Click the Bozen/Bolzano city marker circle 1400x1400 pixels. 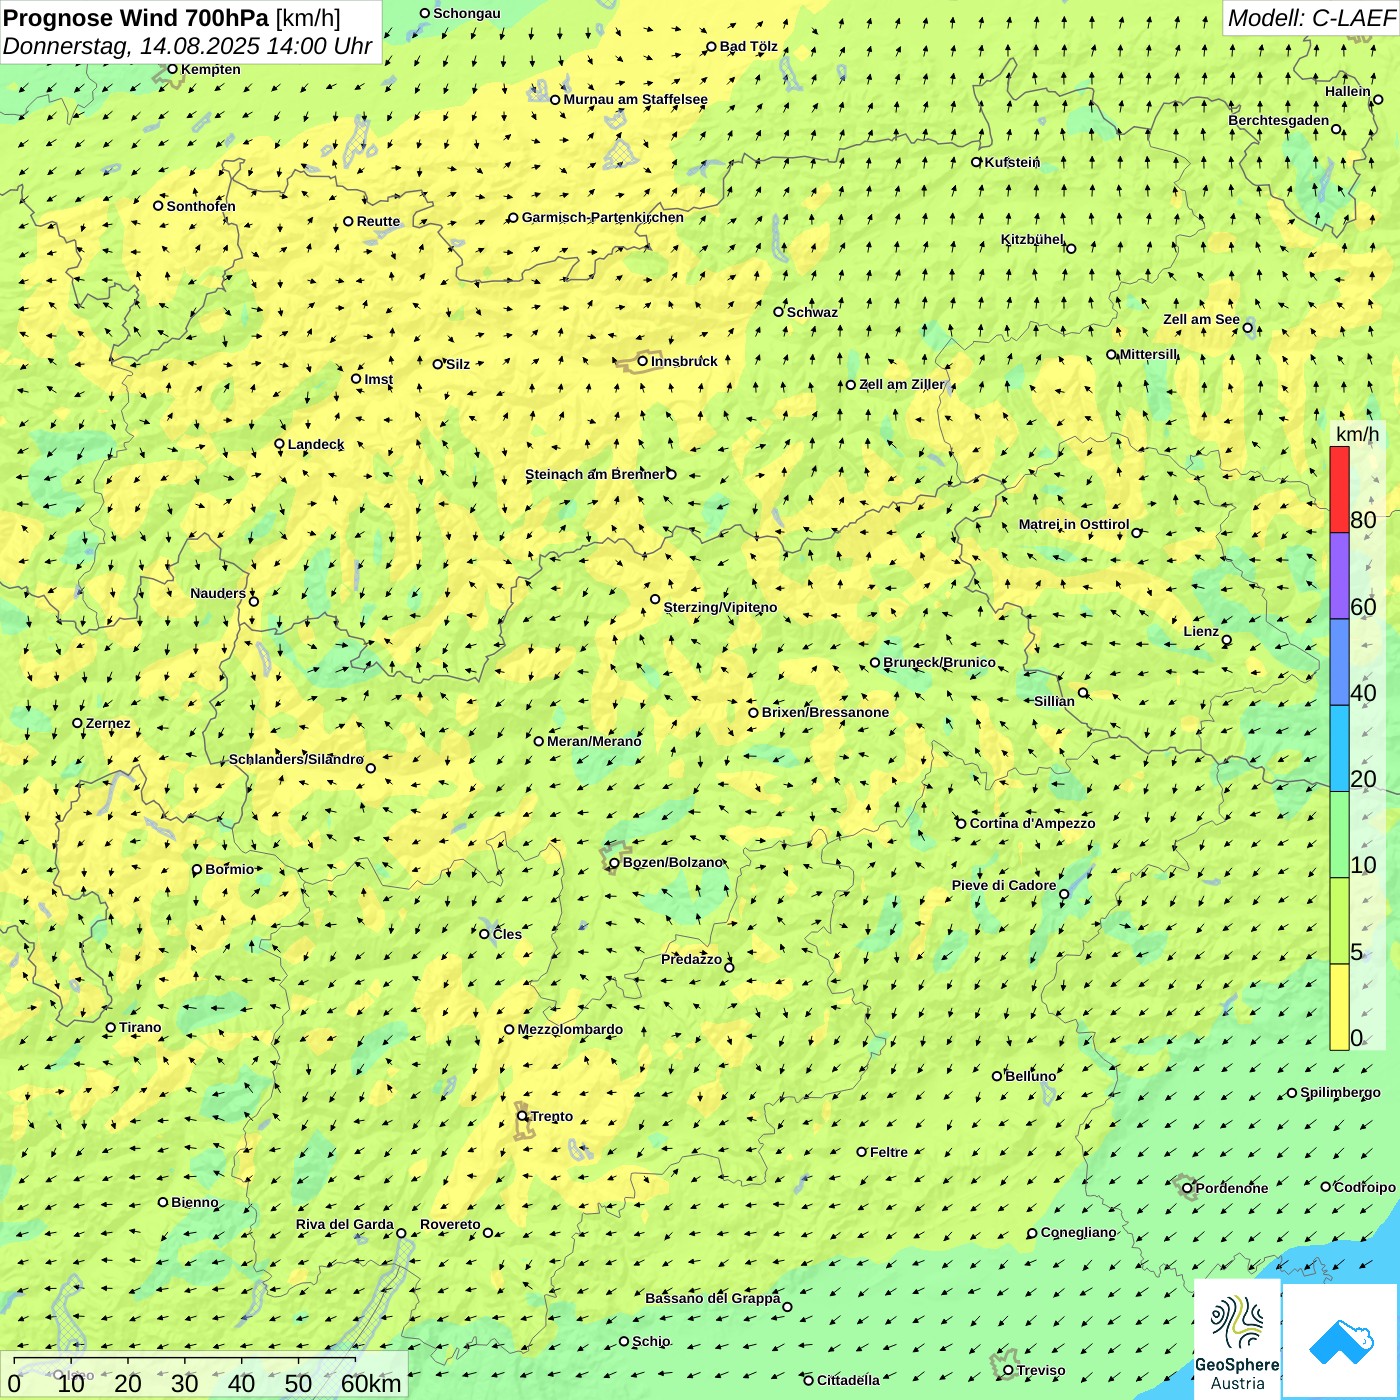614,862
